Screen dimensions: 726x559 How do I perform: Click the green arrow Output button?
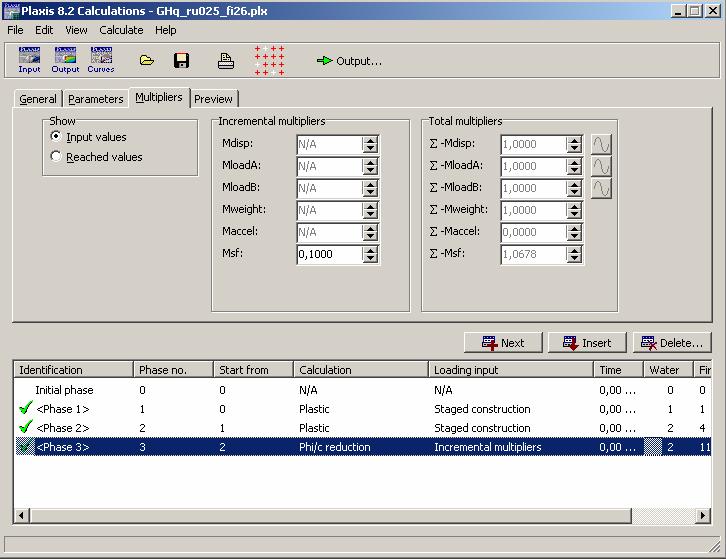350,61
